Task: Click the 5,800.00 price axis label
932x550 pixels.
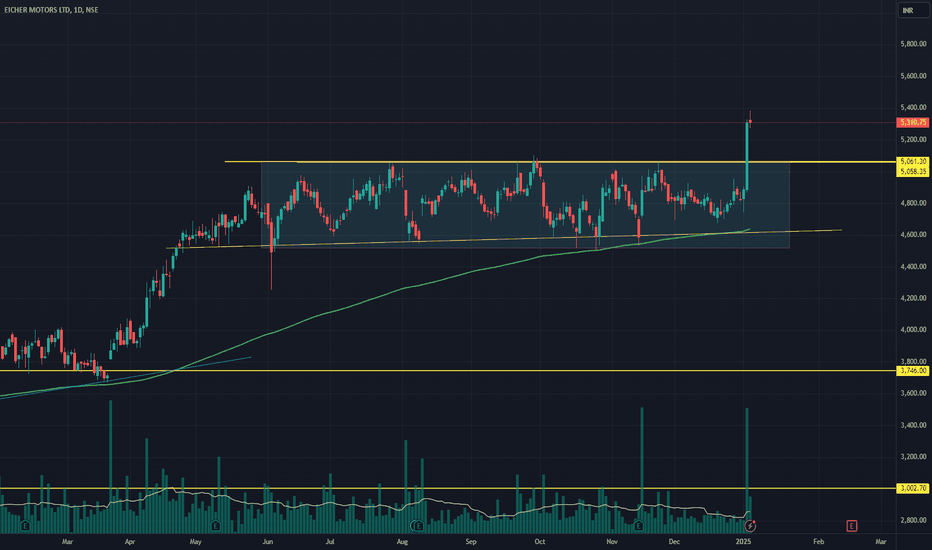Action: click(913, 44)
